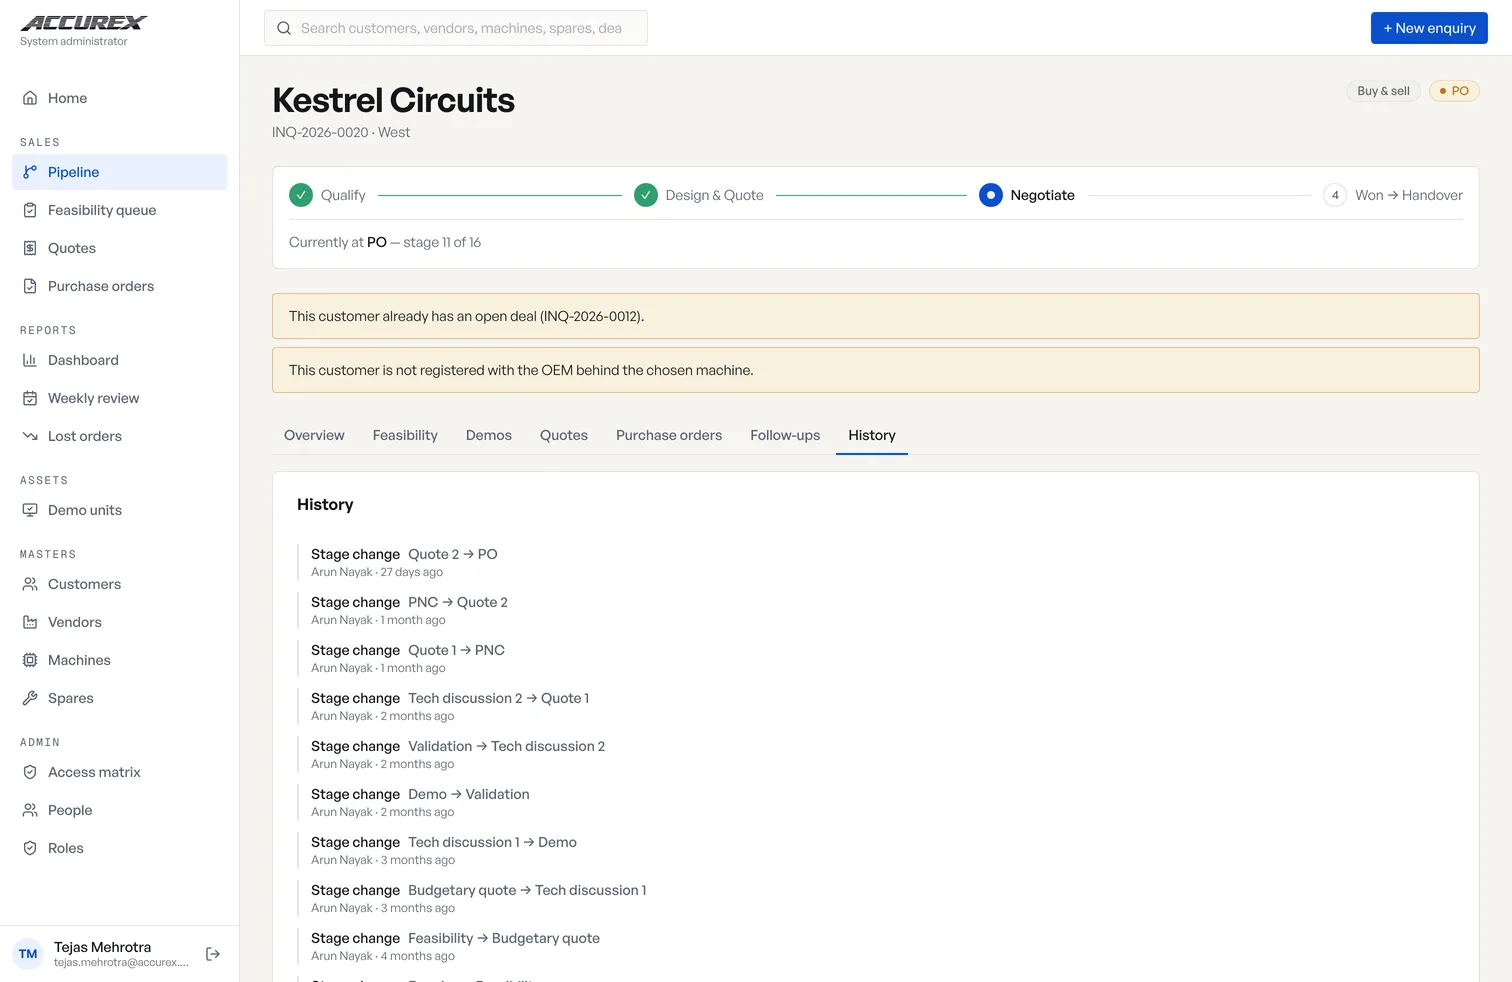Click the Kestrel Circuits page title

coord(393,100)
